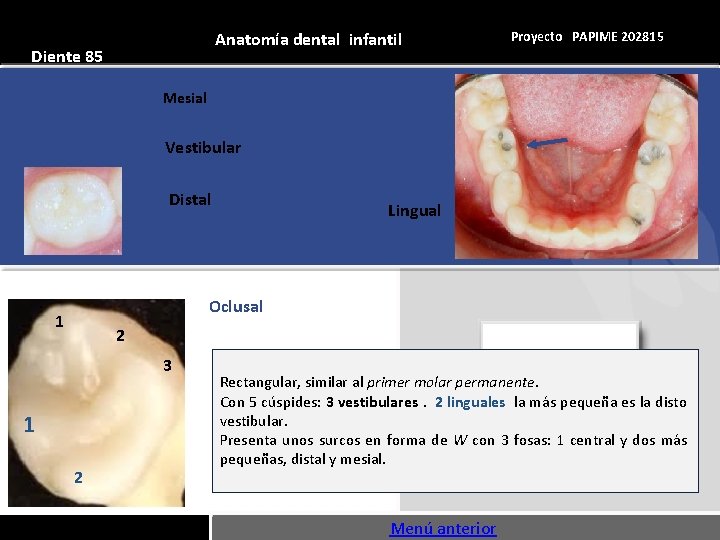Click black cusp number 2 on tooth
This screenshot has width=720, height=540.
tap(120, 336)
